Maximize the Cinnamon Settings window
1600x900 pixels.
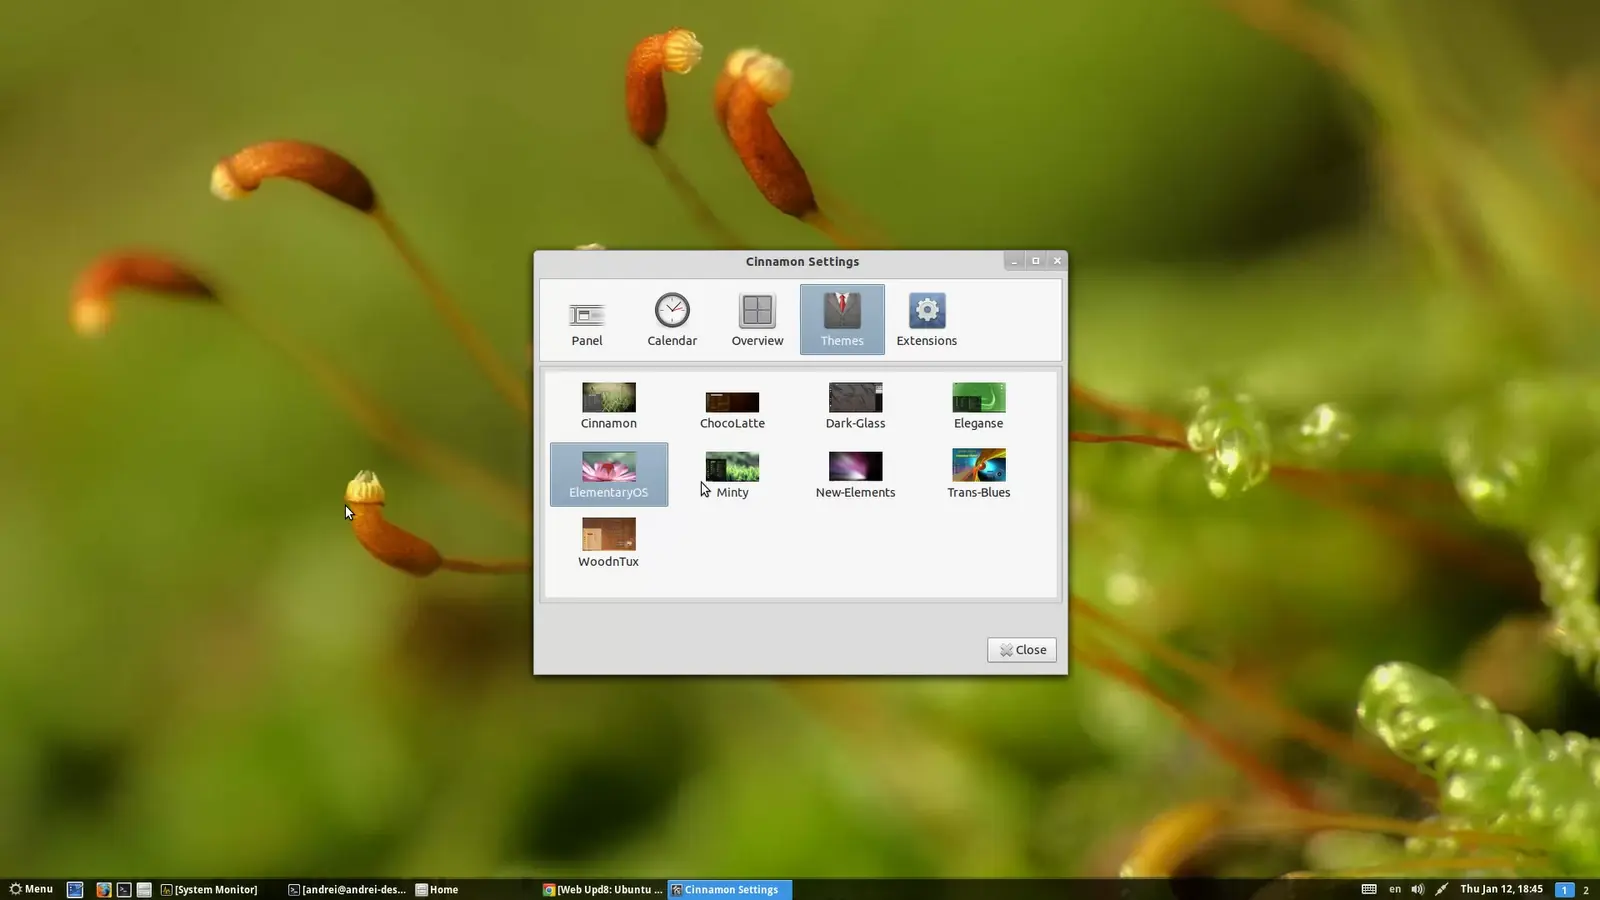coord(1036,261)
